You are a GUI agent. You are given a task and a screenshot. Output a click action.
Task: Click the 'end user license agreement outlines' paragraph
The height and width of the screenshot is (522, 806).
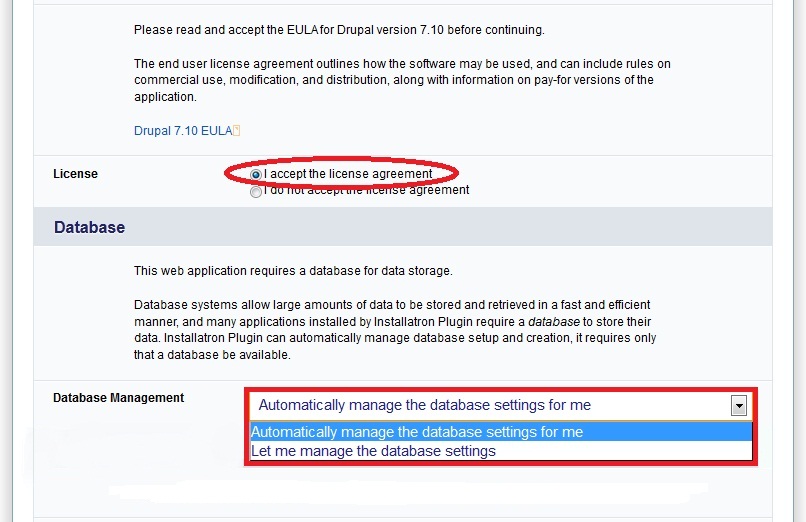point(402,80)
